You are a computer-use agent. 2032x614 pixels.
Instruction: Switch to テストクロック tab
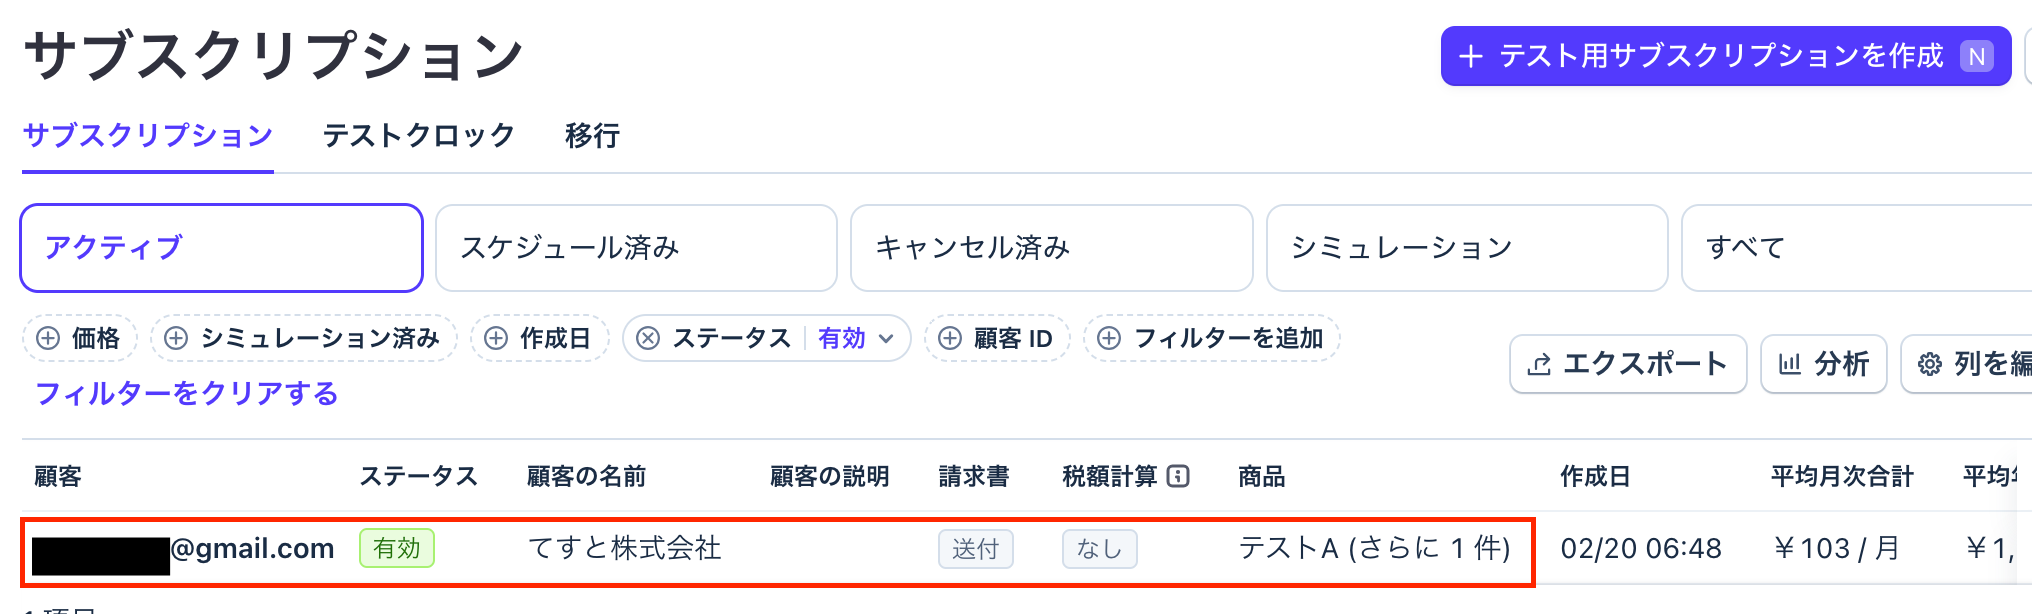[x=418, y=136]
